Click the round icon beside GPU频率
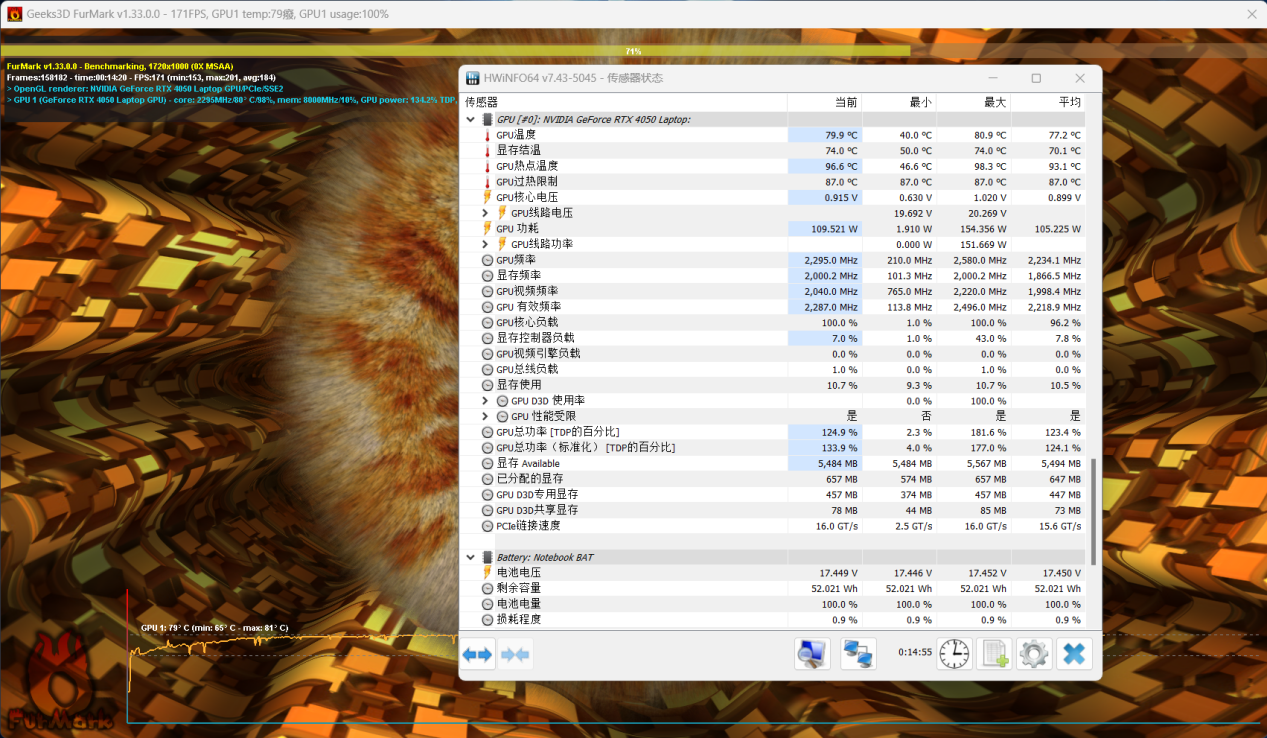 tap(488, 260)
